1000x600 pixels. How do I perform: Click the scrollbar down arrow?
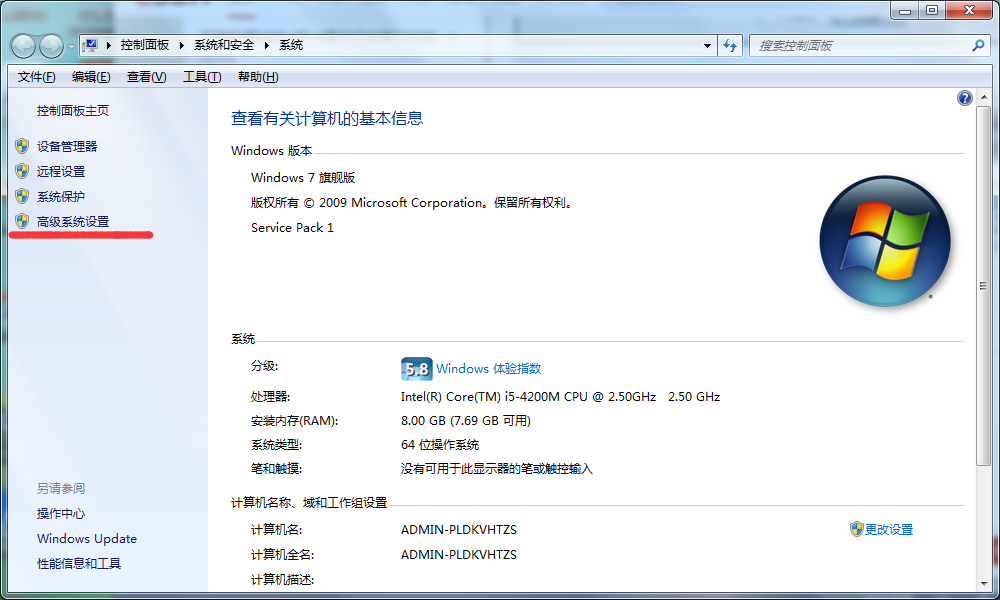(984, 583)
